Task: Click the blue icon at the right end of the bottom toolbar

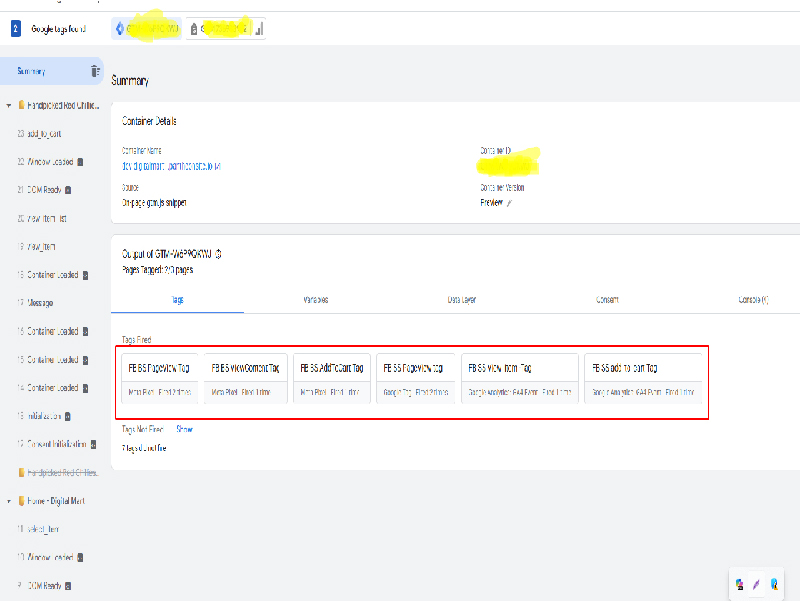Action: point(774,585)
